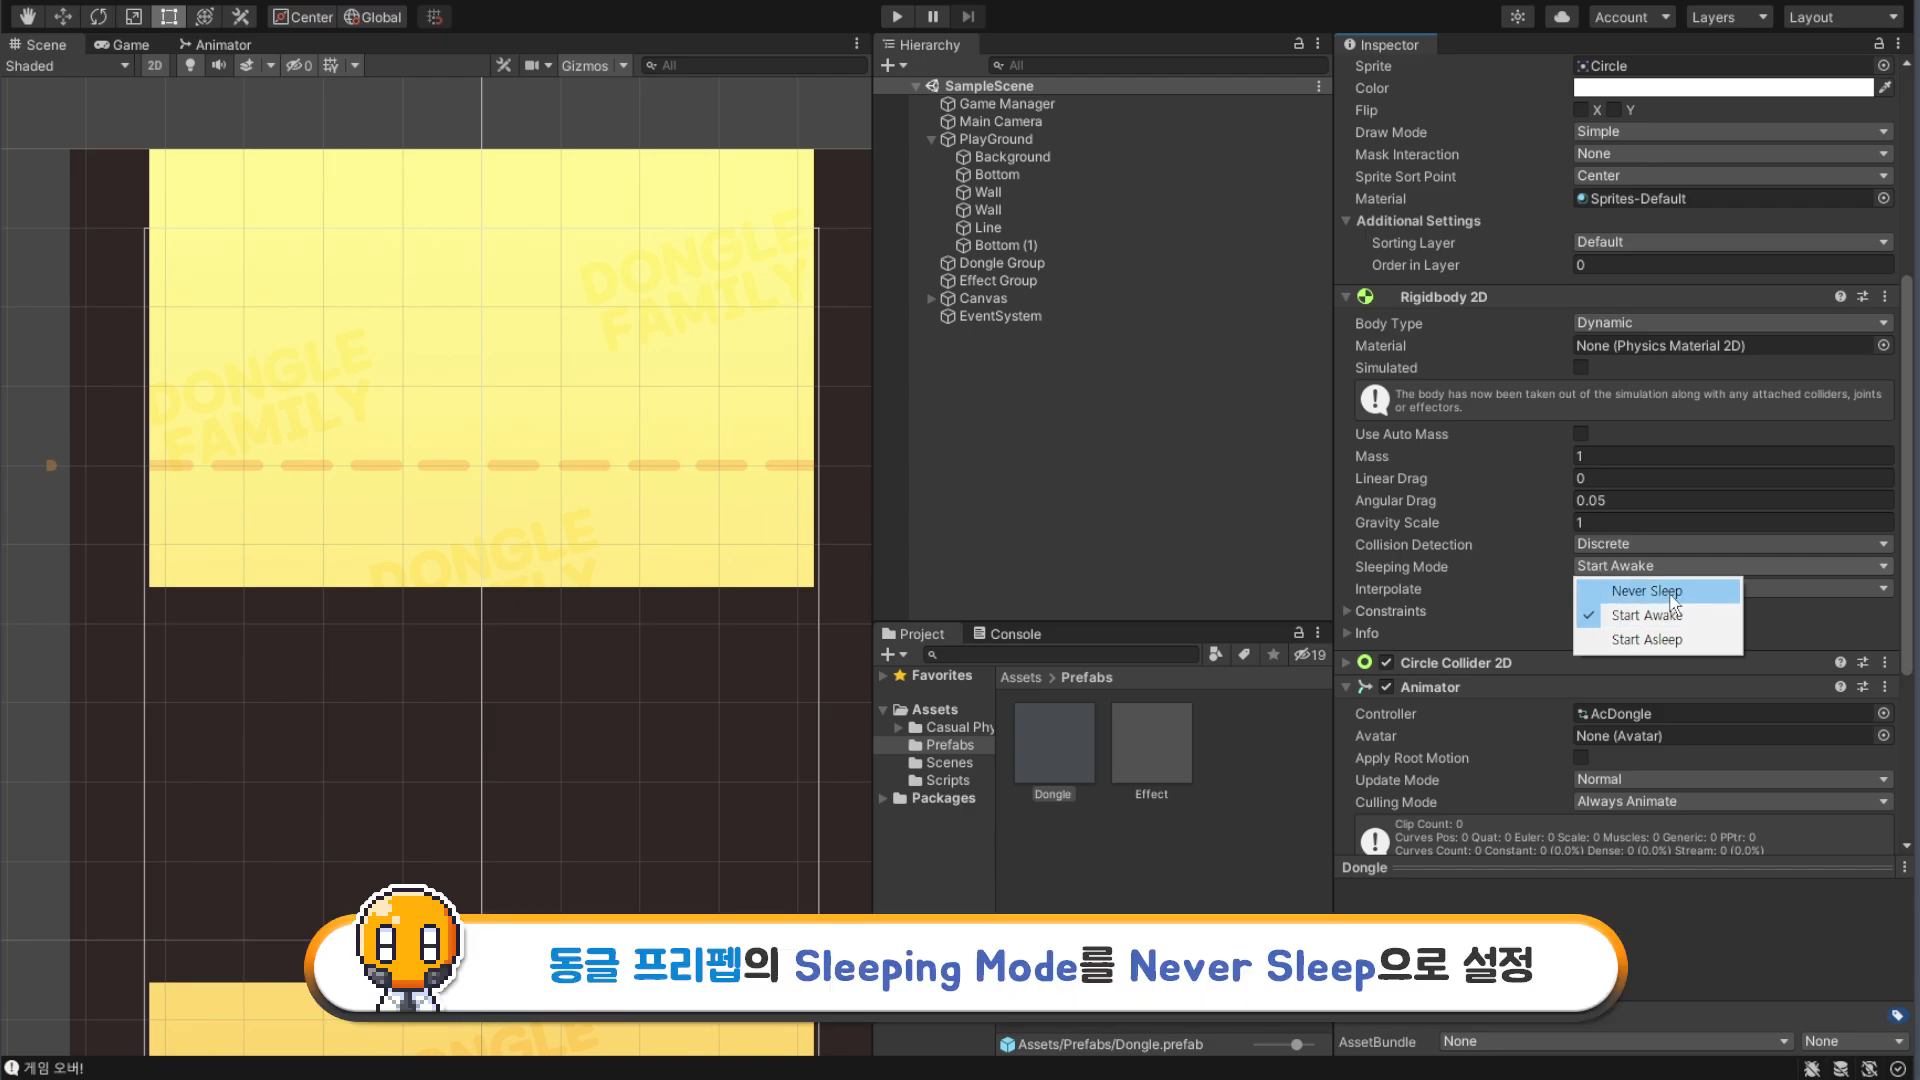Expand the Canvas hierarchy item

931,298
